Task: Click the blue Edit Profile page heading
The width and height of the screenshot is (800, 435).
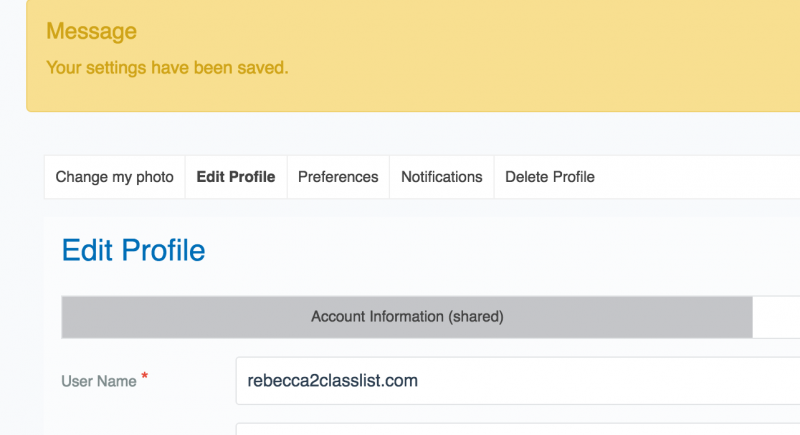Action: point(133,250)
